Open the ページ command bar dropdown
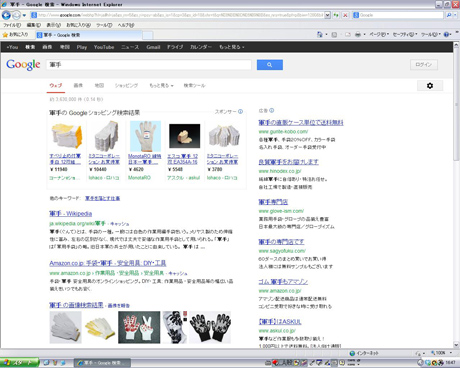Viewport: 460px width, 368px height. 378,35
